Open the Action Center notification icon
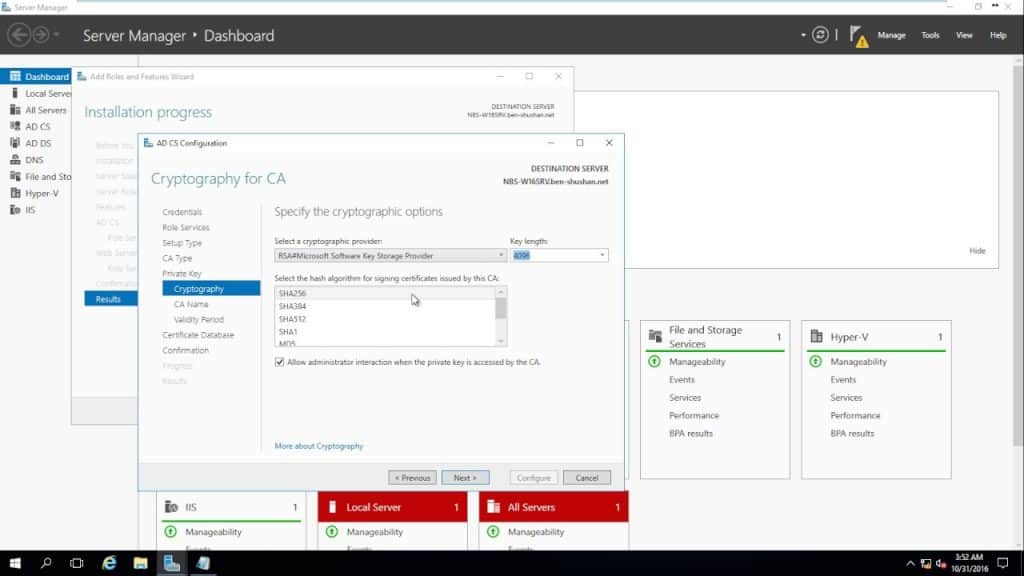Image resolution: width=1024 pixels, height=576 pixels. (1003, 563)
